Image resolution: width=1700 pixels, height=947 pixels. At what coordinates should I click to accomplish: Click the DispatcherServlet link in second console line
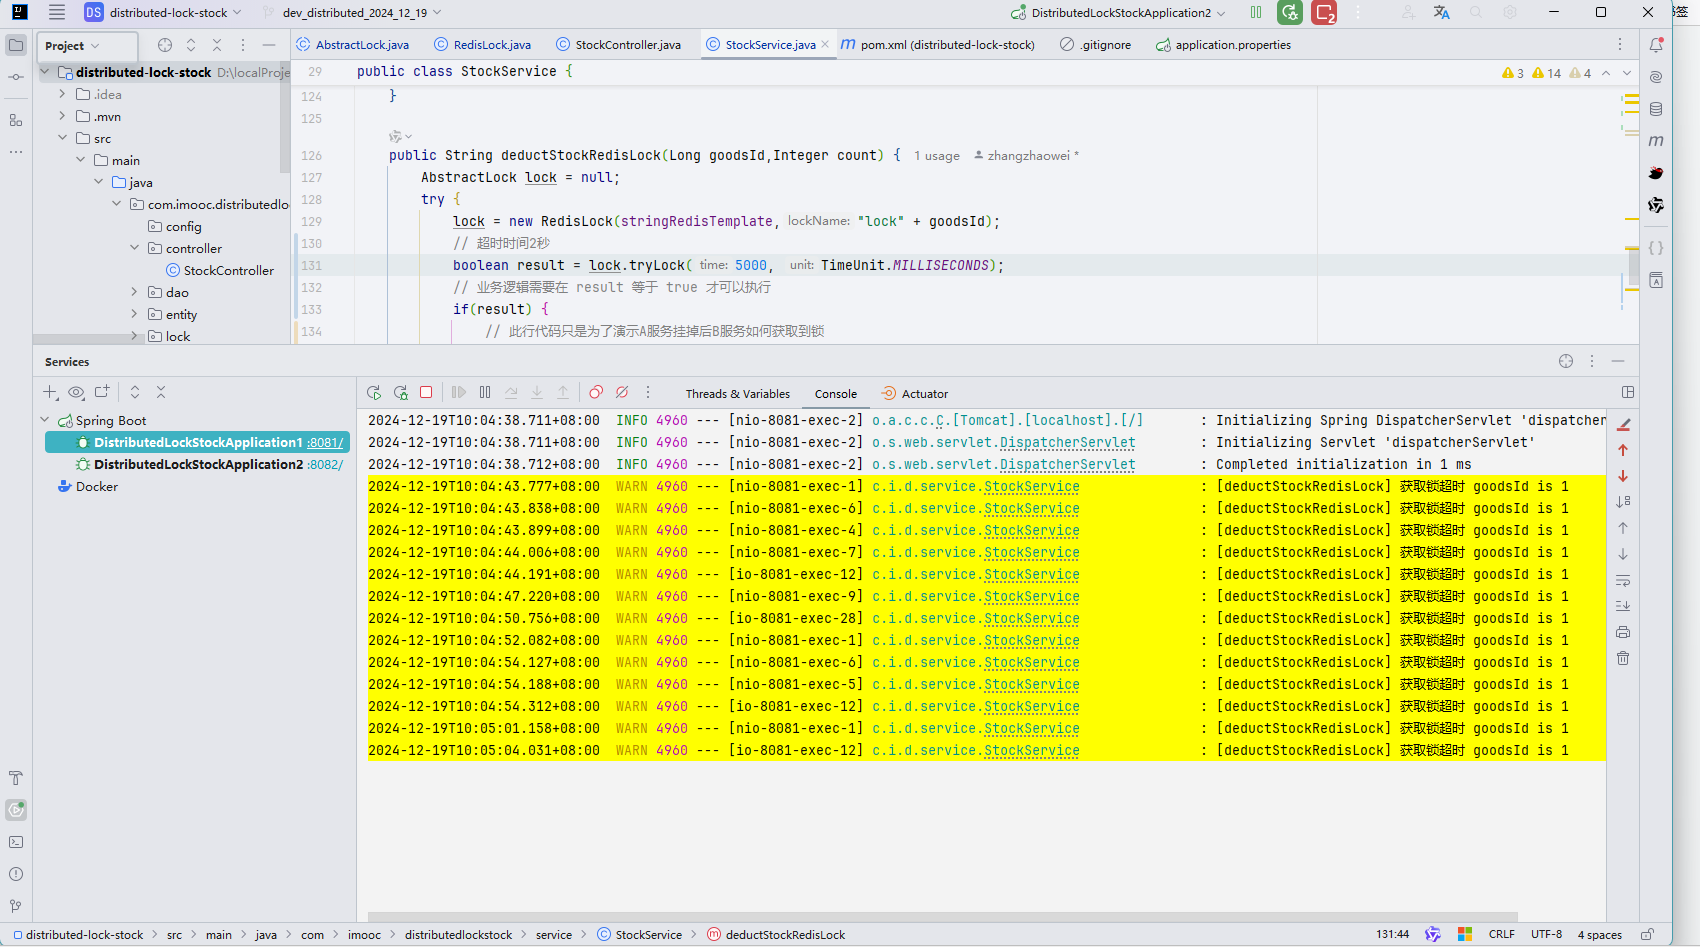[x=1067, y=442]
